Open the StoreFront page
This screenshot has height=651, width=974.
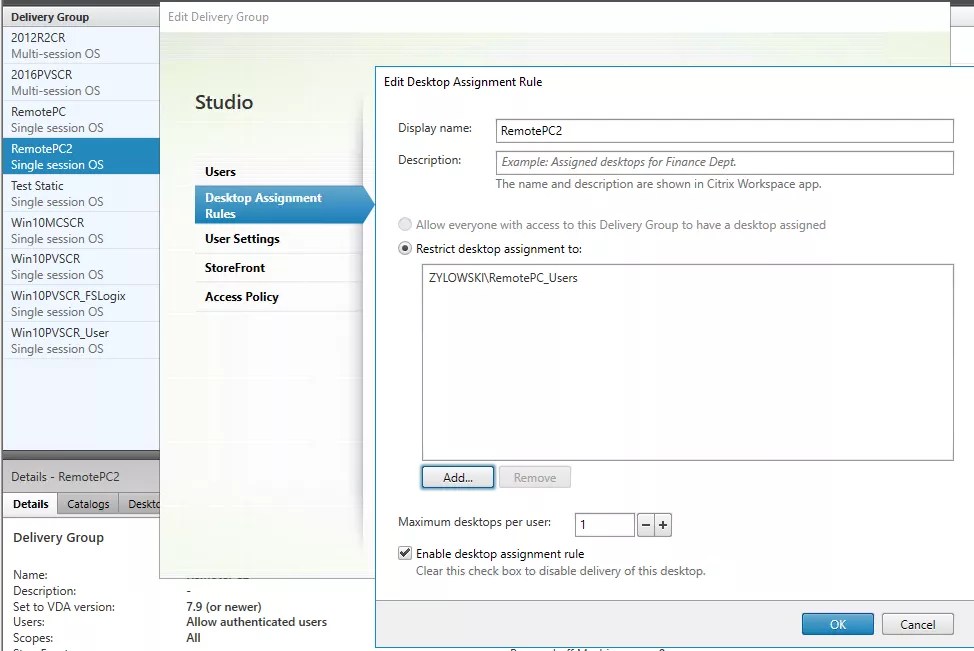click(279, 268)
